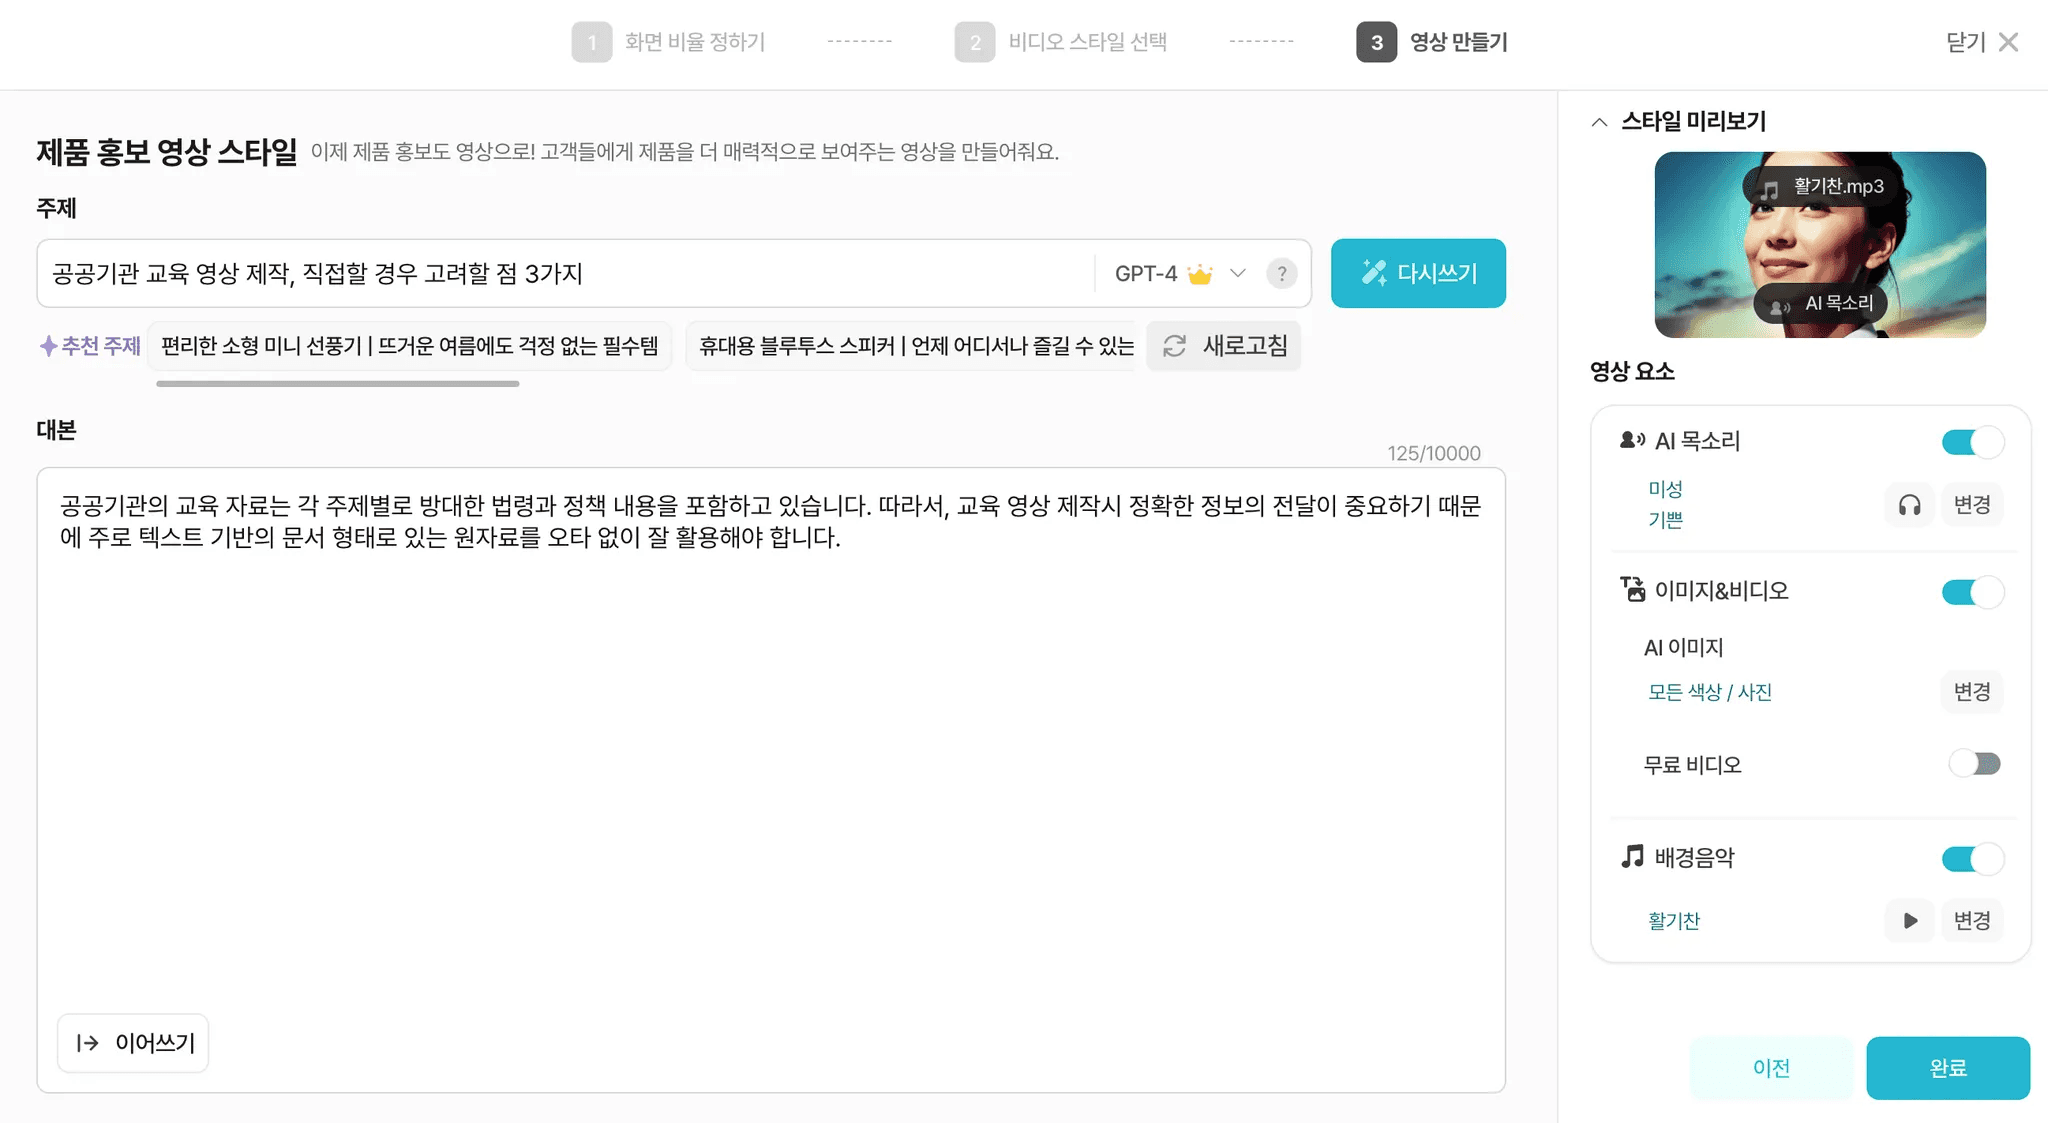The height and width of the screenshot is (1123, 2048).
Task: Collapse the 스타일 미리보기 section
Action: (1598, 121)
